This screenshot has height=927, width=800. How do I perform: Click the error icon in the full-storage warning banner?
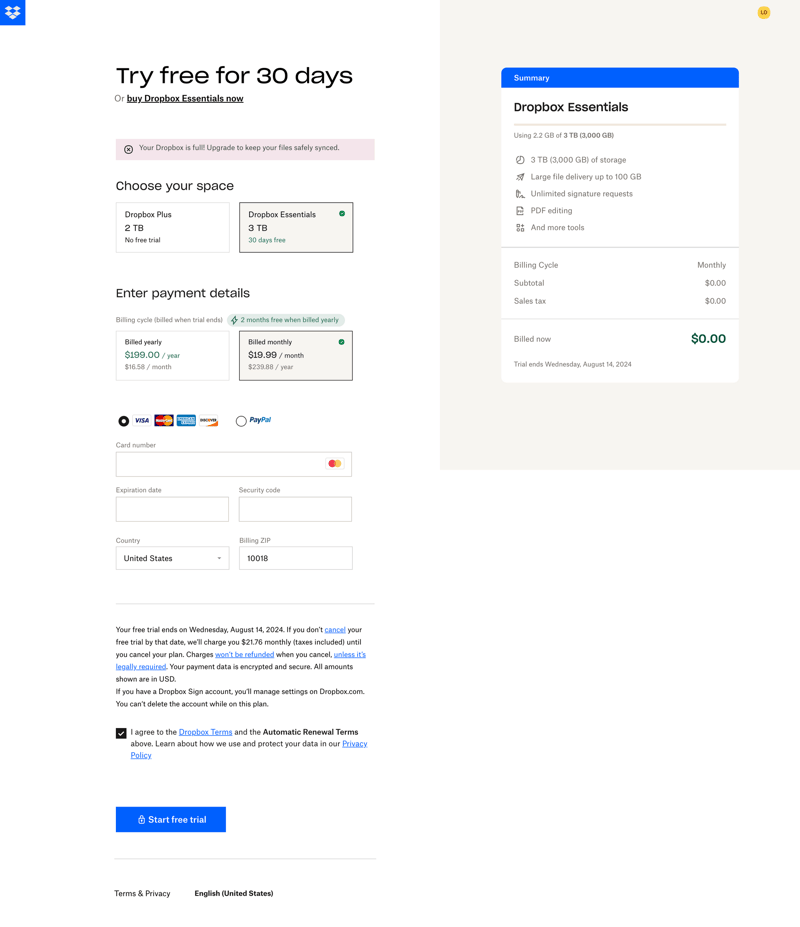pos(128,148)
